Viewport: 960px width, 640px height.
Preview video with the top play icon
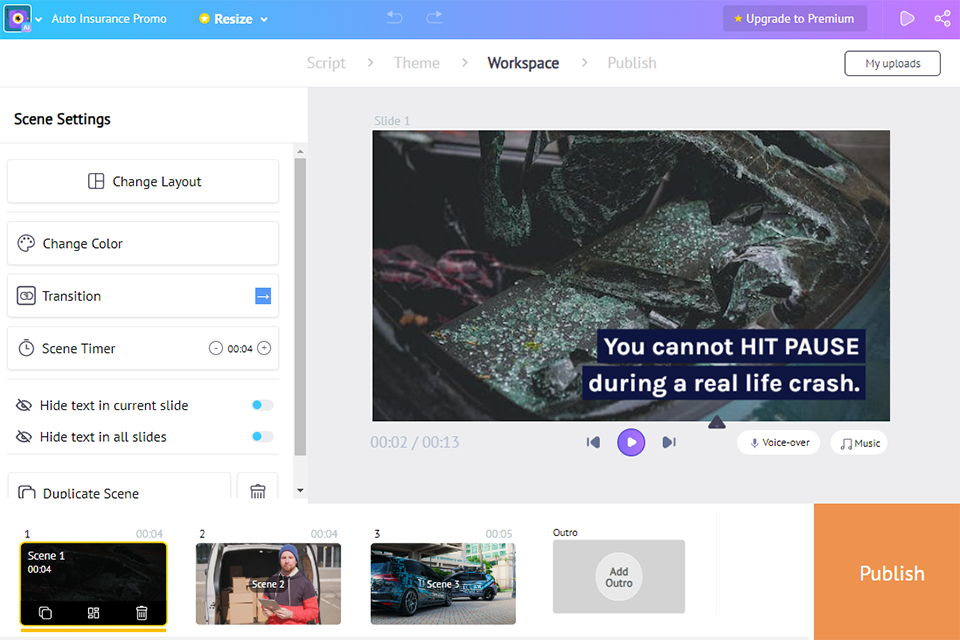pos(907,18)
